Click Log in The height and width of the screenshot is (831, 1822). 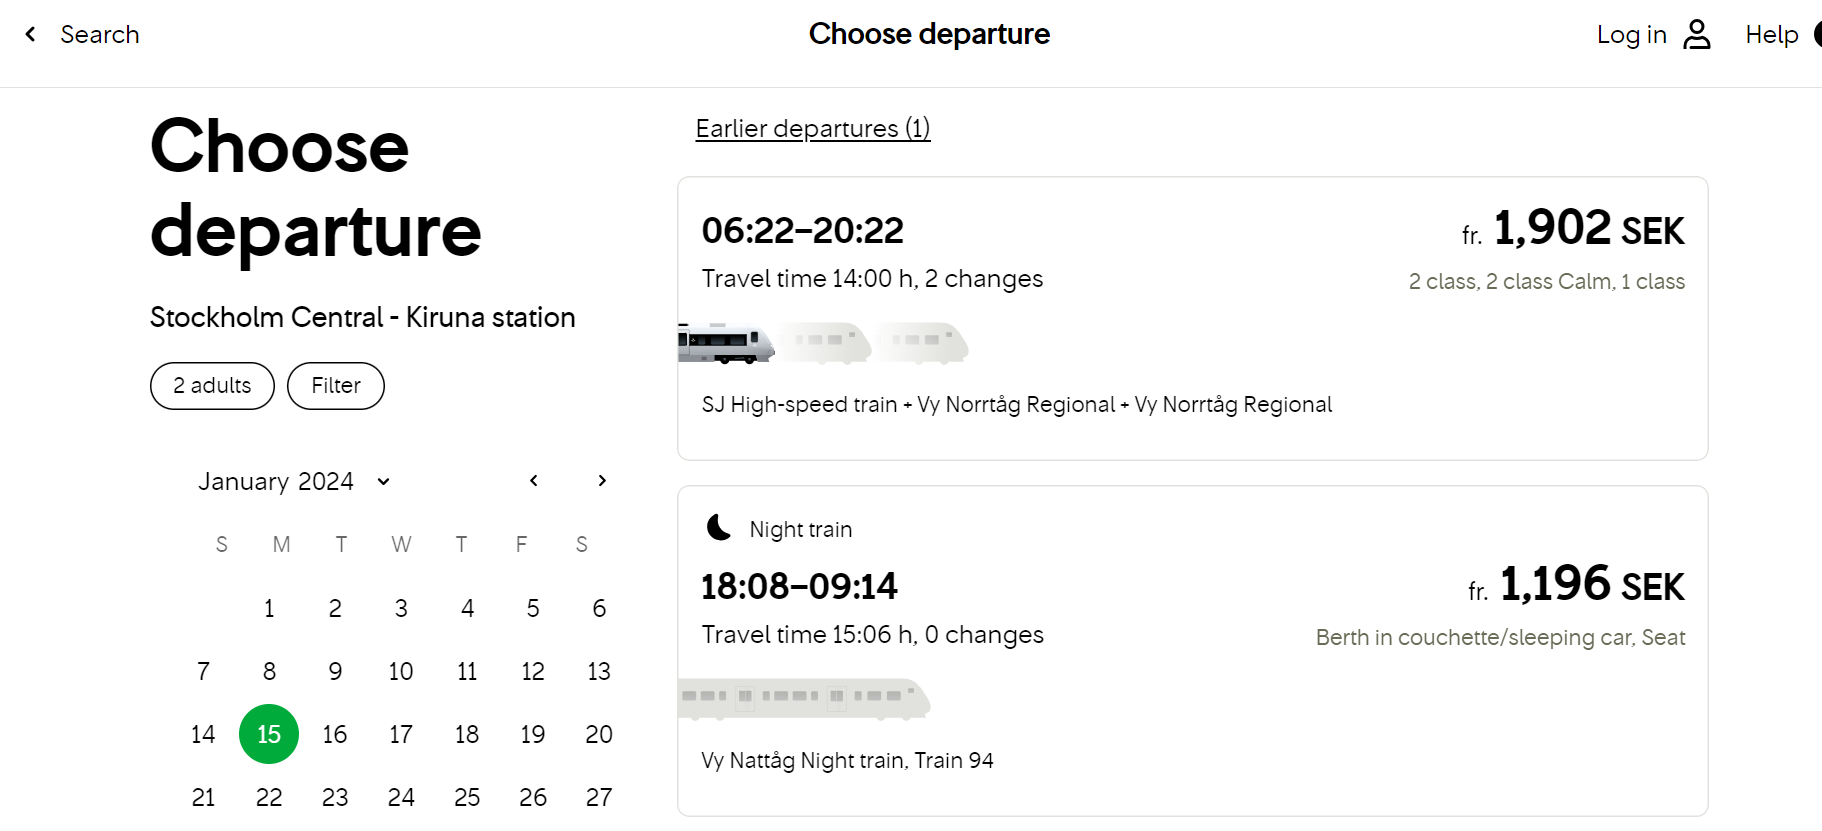pyautogui.click(x=1632, y=35)
